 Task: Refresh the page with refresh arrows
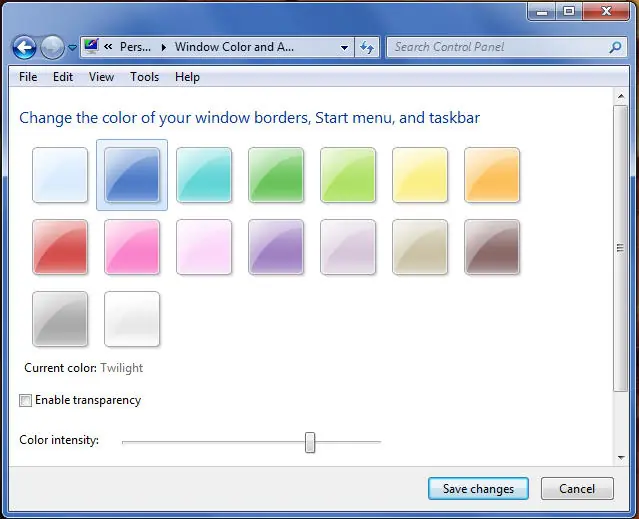coord(367,48)
